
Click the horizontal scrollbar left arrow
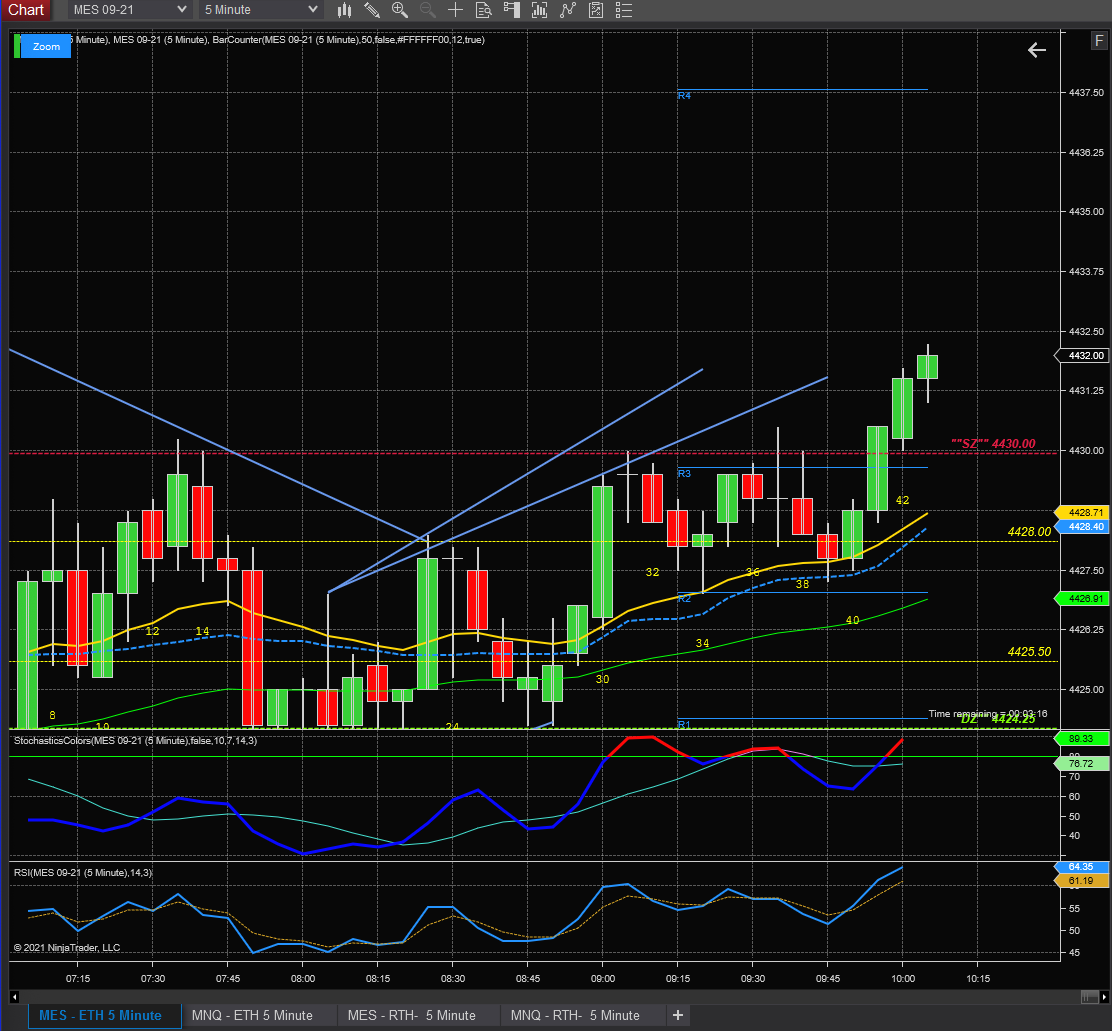(x=13, y=997)
